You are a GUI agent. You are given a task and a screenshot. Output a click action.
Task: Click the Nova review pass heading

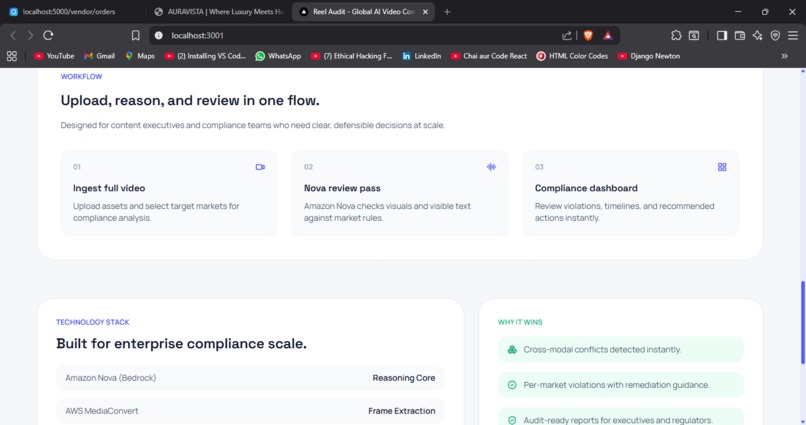342,188
